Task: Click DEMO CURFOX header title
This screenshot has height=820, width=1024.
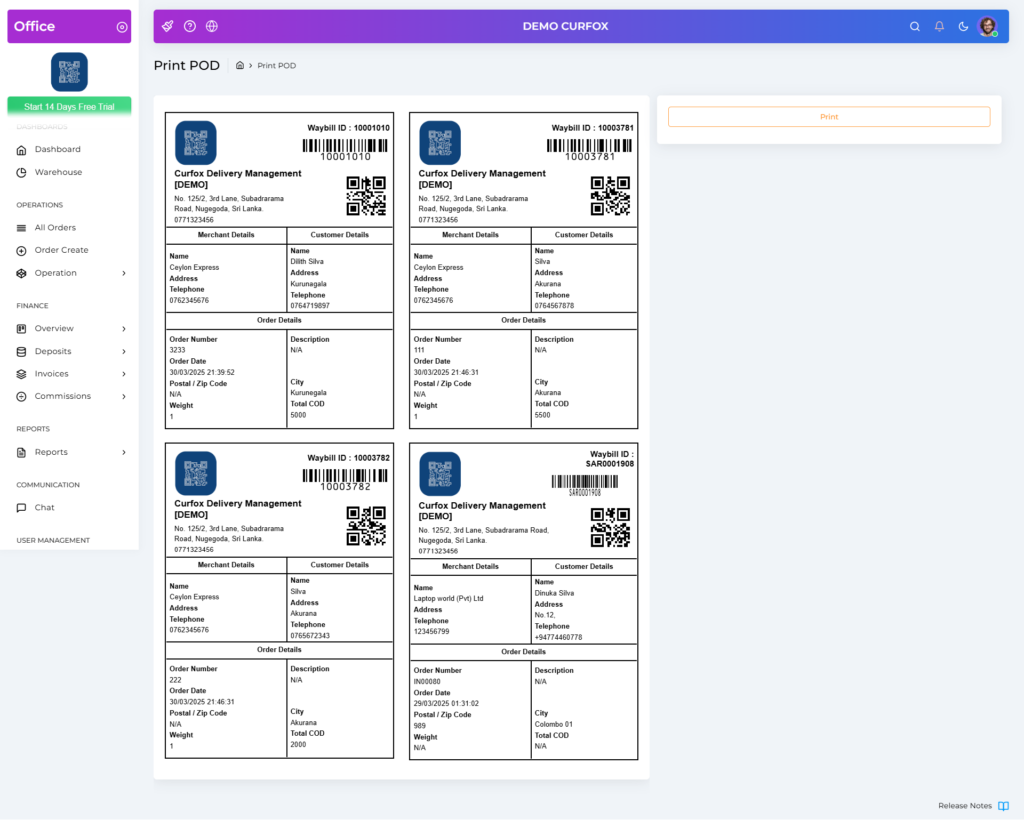Action: point(566,27)
